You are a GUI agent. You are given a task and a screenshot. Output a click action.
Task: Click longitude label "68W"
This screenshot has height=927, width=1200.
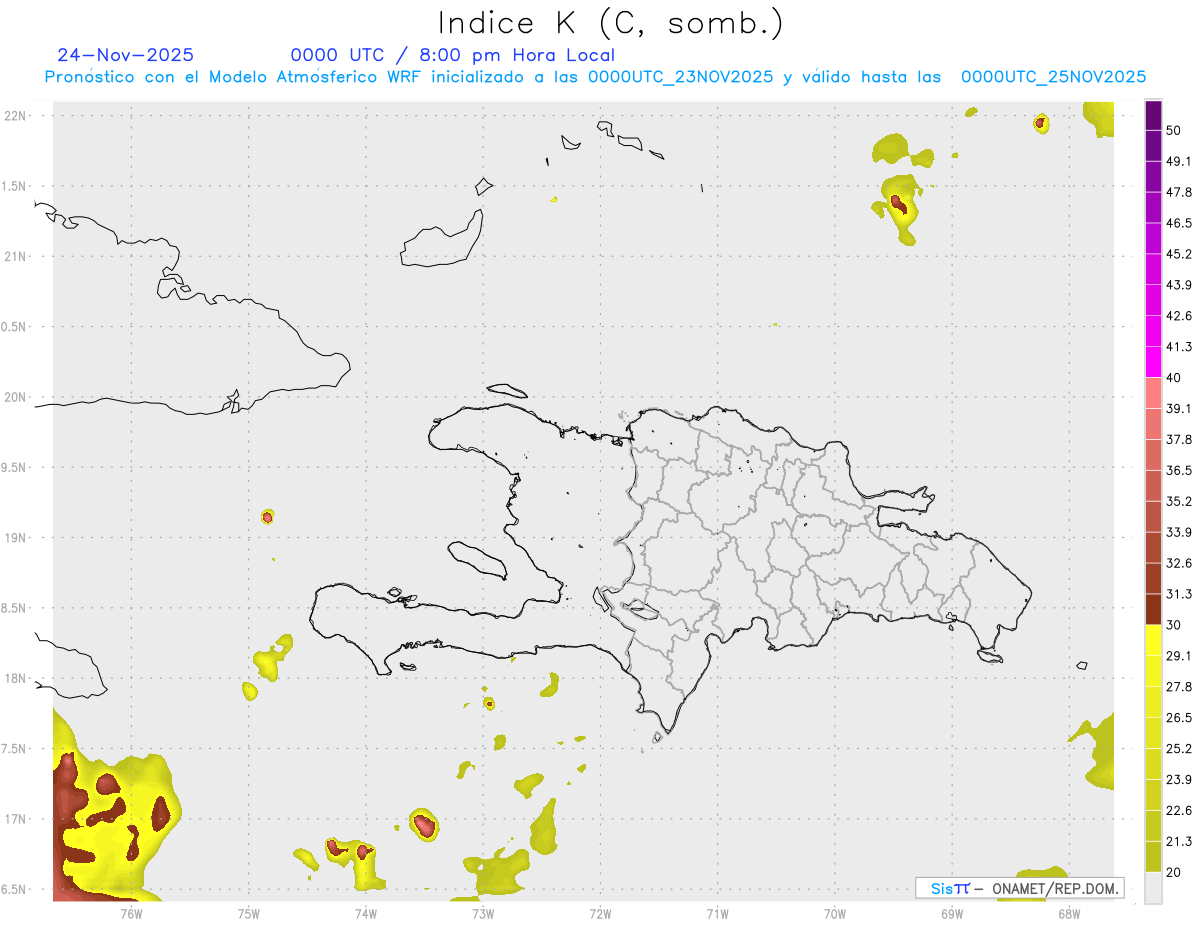point(1069,913)
